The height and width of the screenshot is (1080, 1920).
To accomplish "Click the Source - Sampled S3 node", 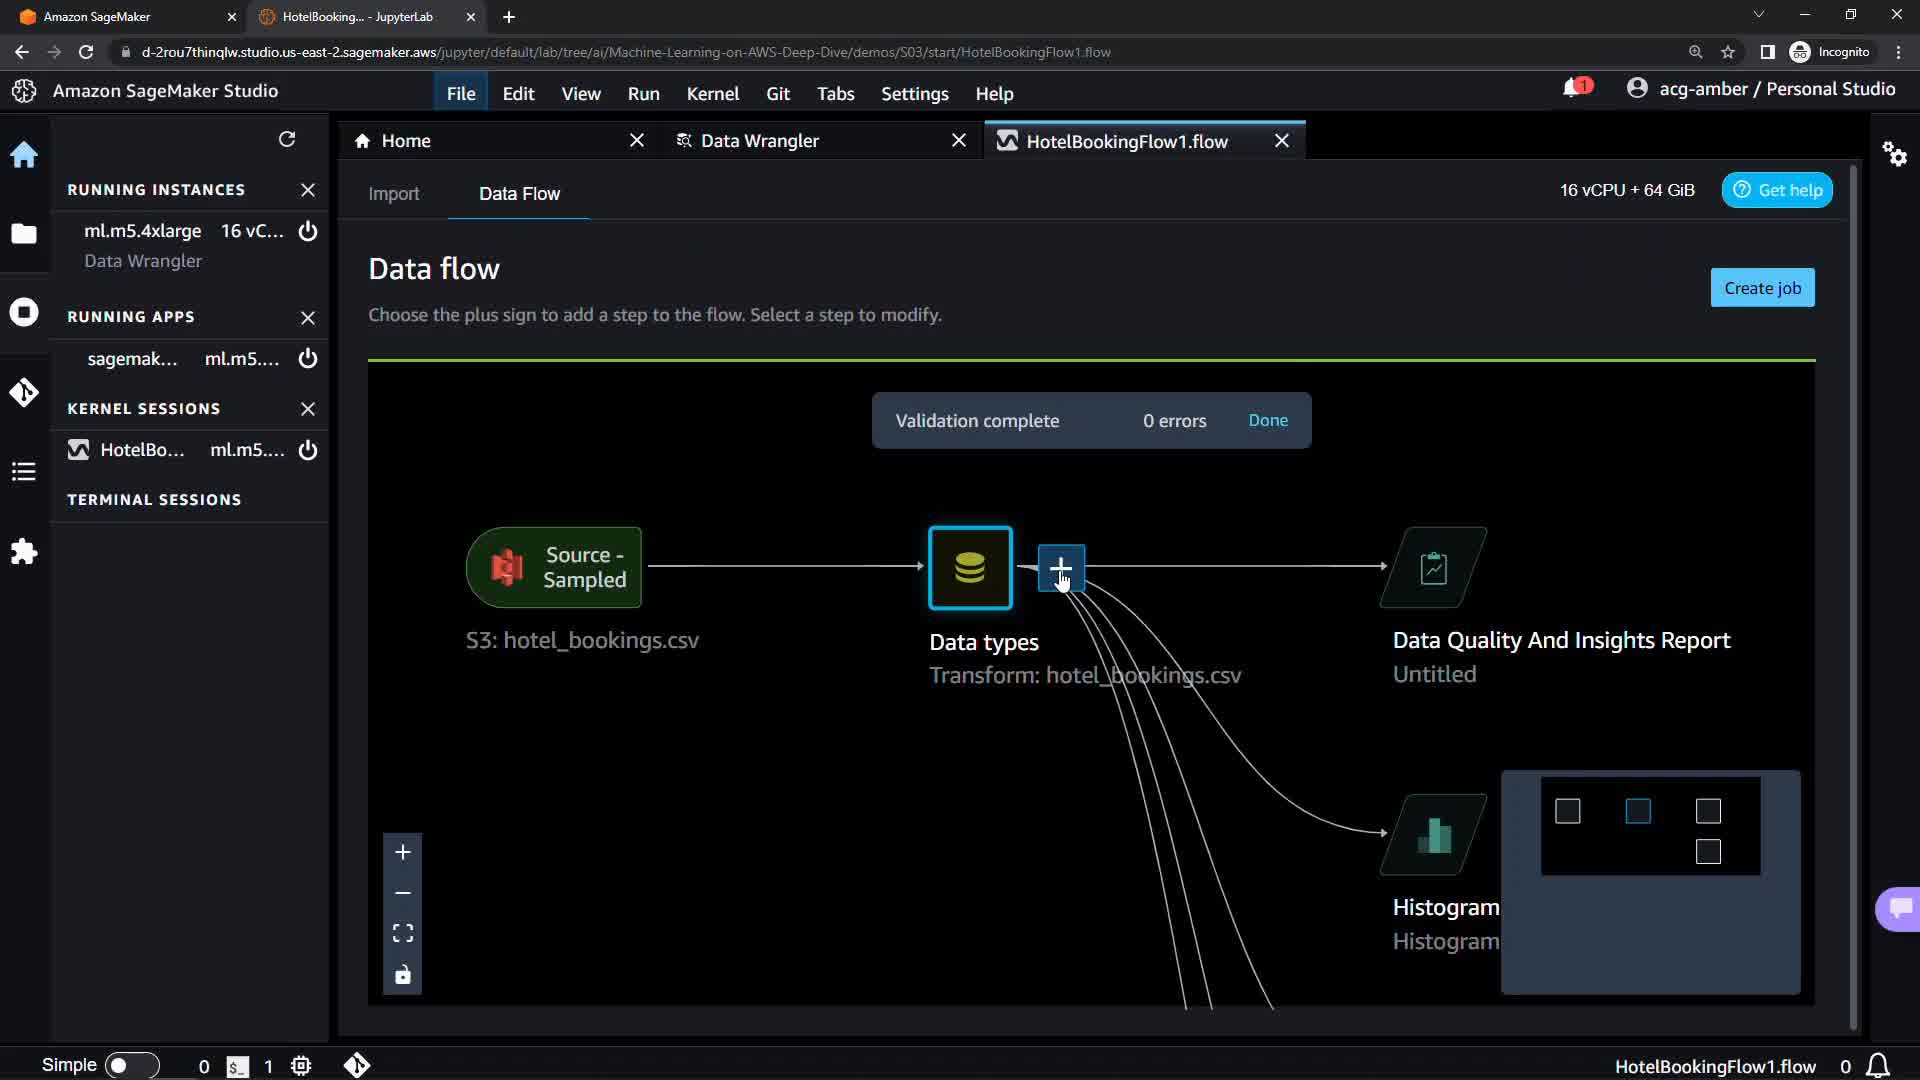I will tap(554, 568).
